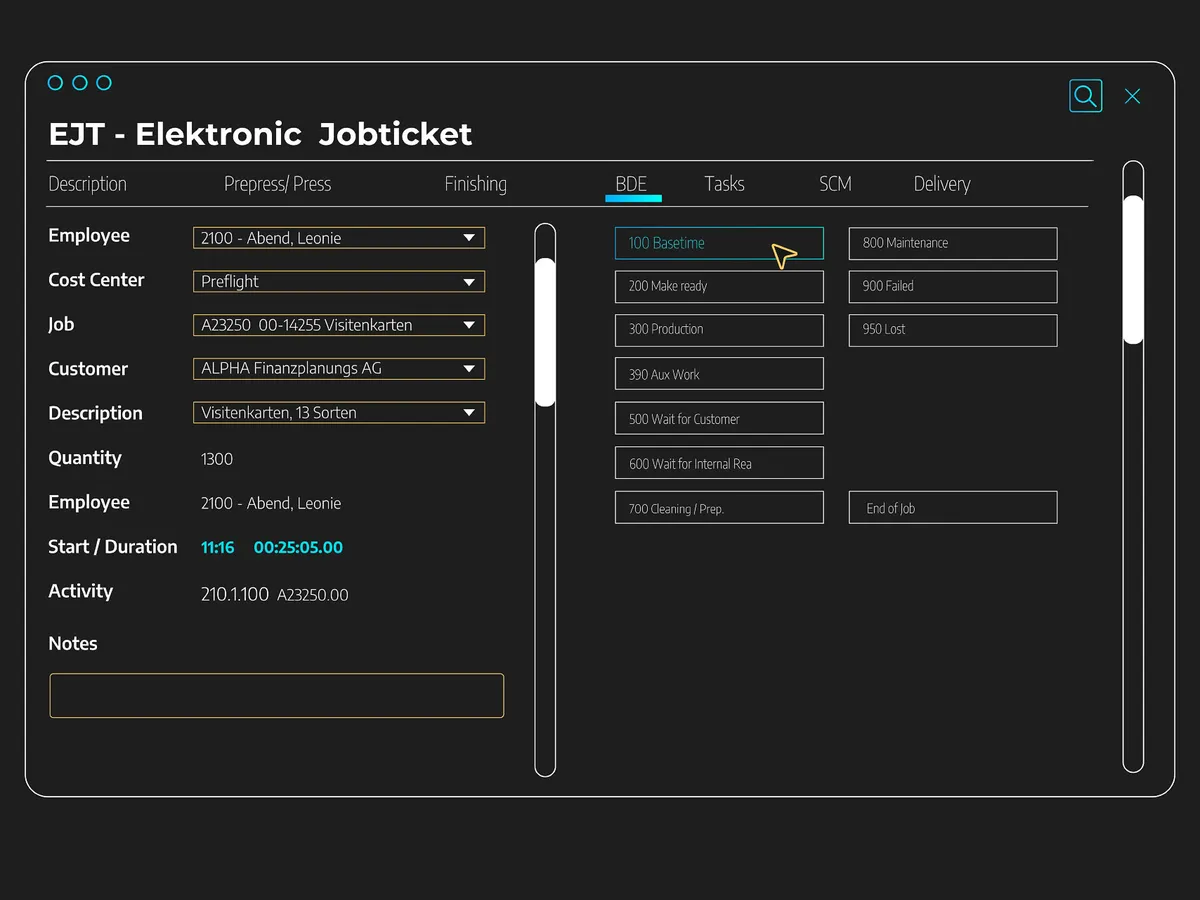1200x900 pixels.
Task: Click the 300 Production button
Action: click(x=719, y=330)
